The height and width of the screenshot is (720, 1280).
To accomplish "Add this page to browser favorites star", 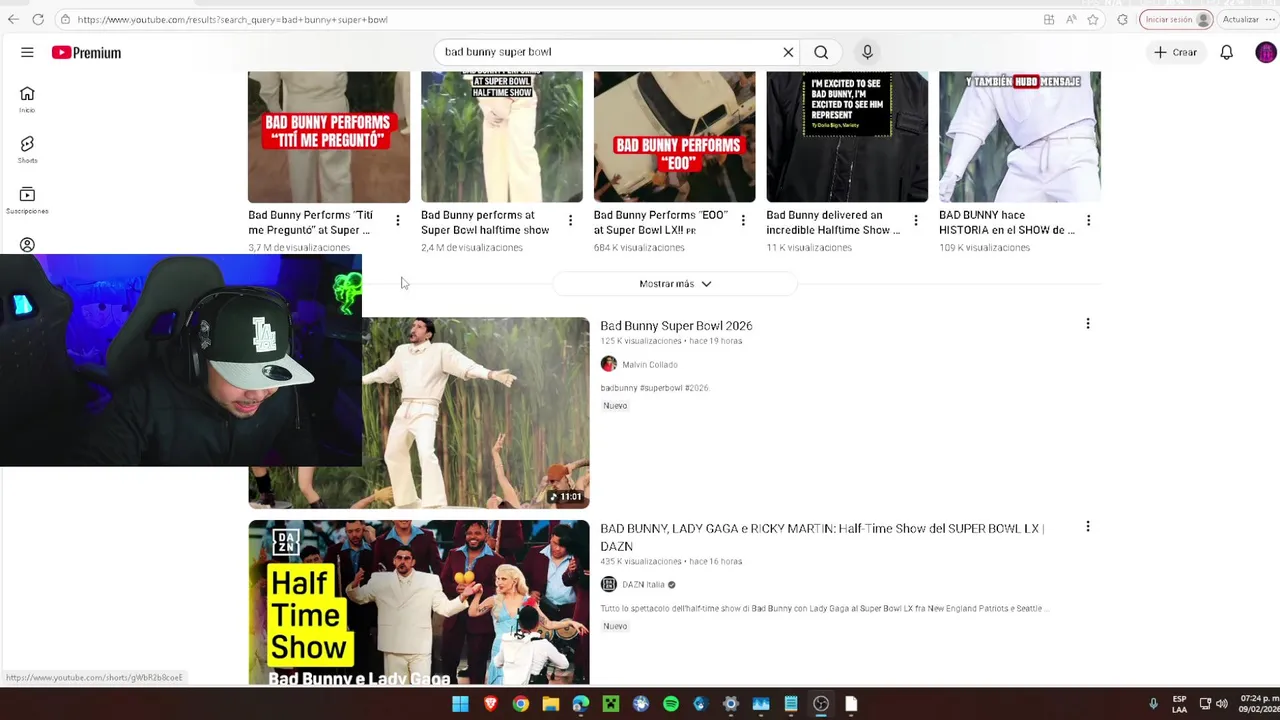I will [x=1093, y=19].
